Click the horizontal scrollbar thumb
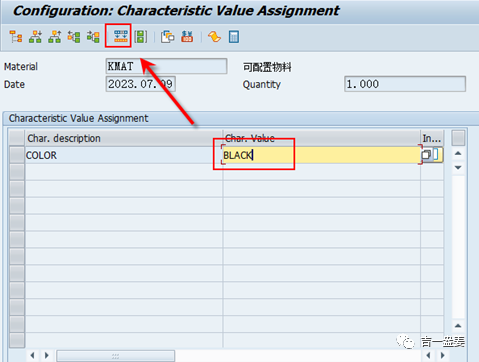This screenshot has width=479, height=362. pyautogui.click(x=115, y=356)
